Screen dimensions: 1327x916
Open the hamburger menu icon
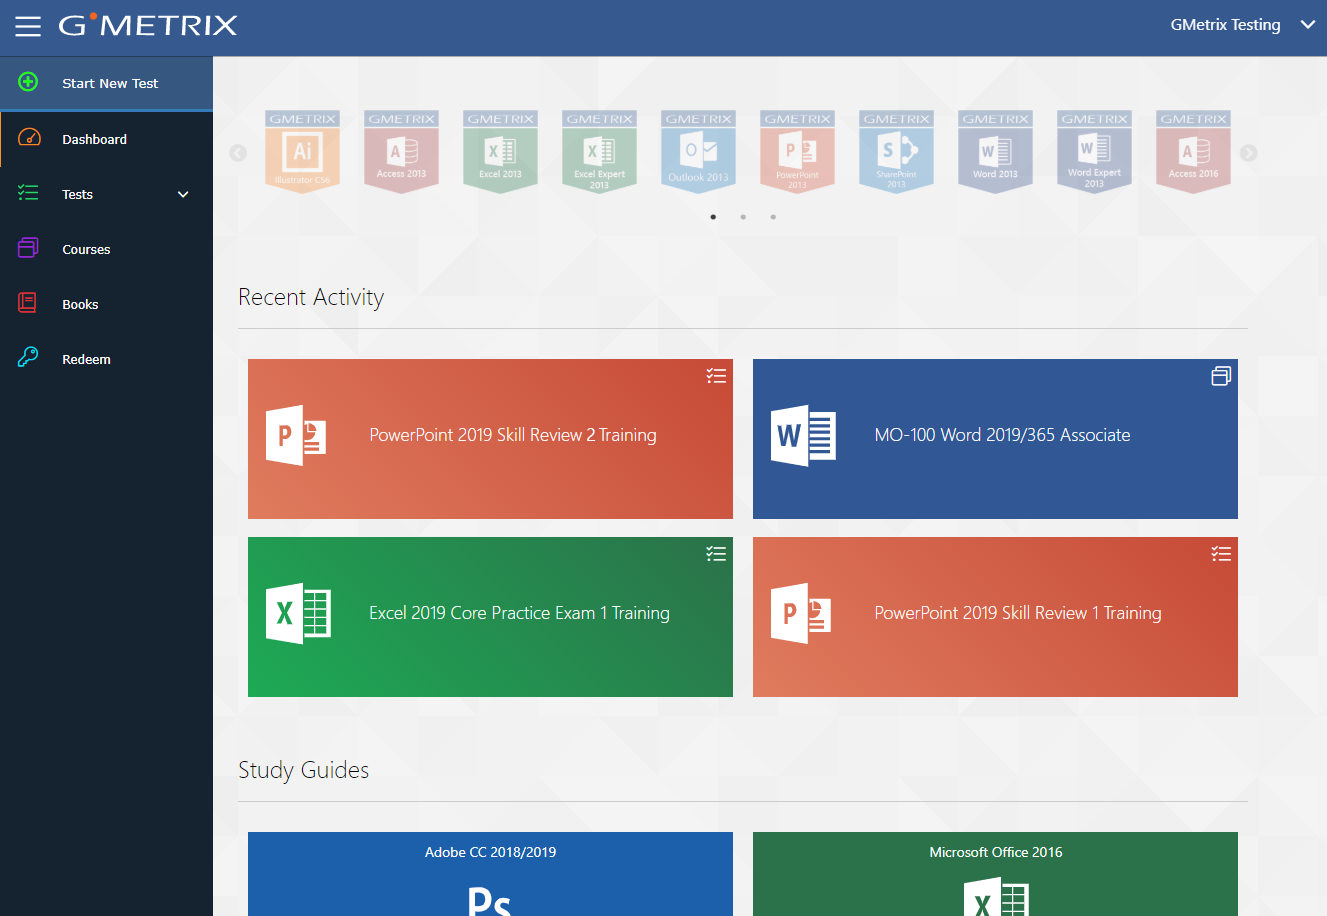pyautogui.click(x=28, y=26)
